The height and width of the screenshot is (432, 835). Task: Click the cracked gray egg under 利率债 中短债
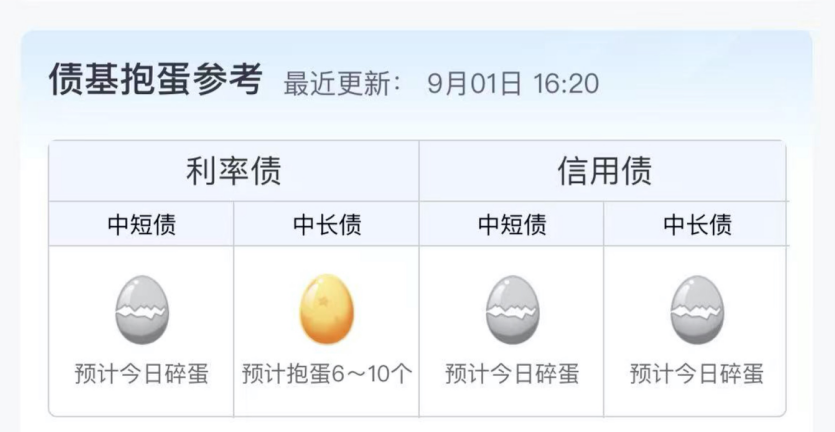click(x=142, y=309)
